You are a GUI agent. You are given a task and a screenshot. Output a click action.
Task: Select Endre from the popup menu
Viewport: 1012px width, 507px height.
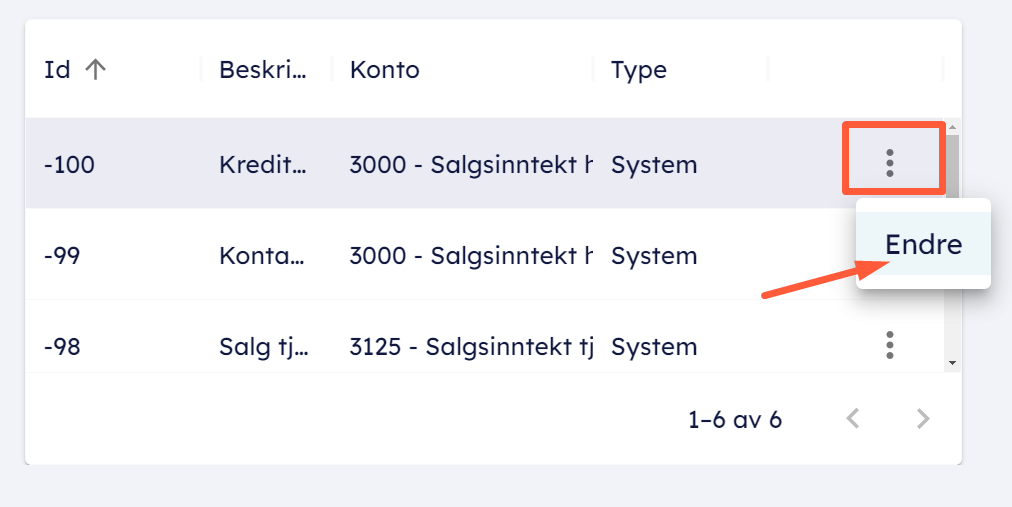click(923, 244)
